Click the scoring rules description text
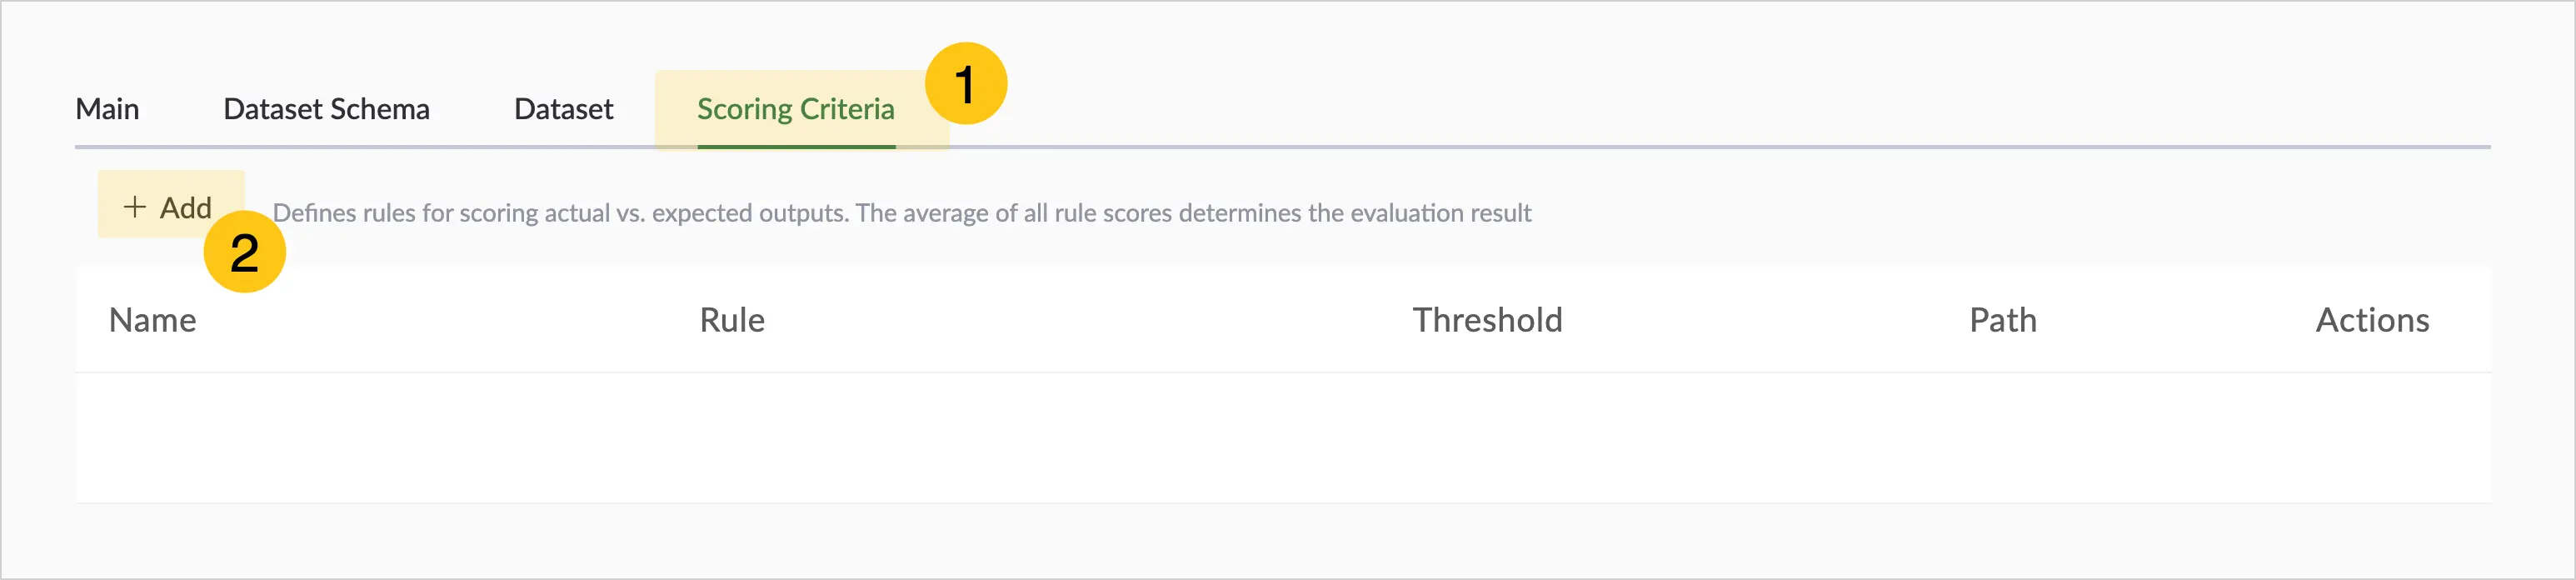The image size is (2576, 580). coord(902,213)
